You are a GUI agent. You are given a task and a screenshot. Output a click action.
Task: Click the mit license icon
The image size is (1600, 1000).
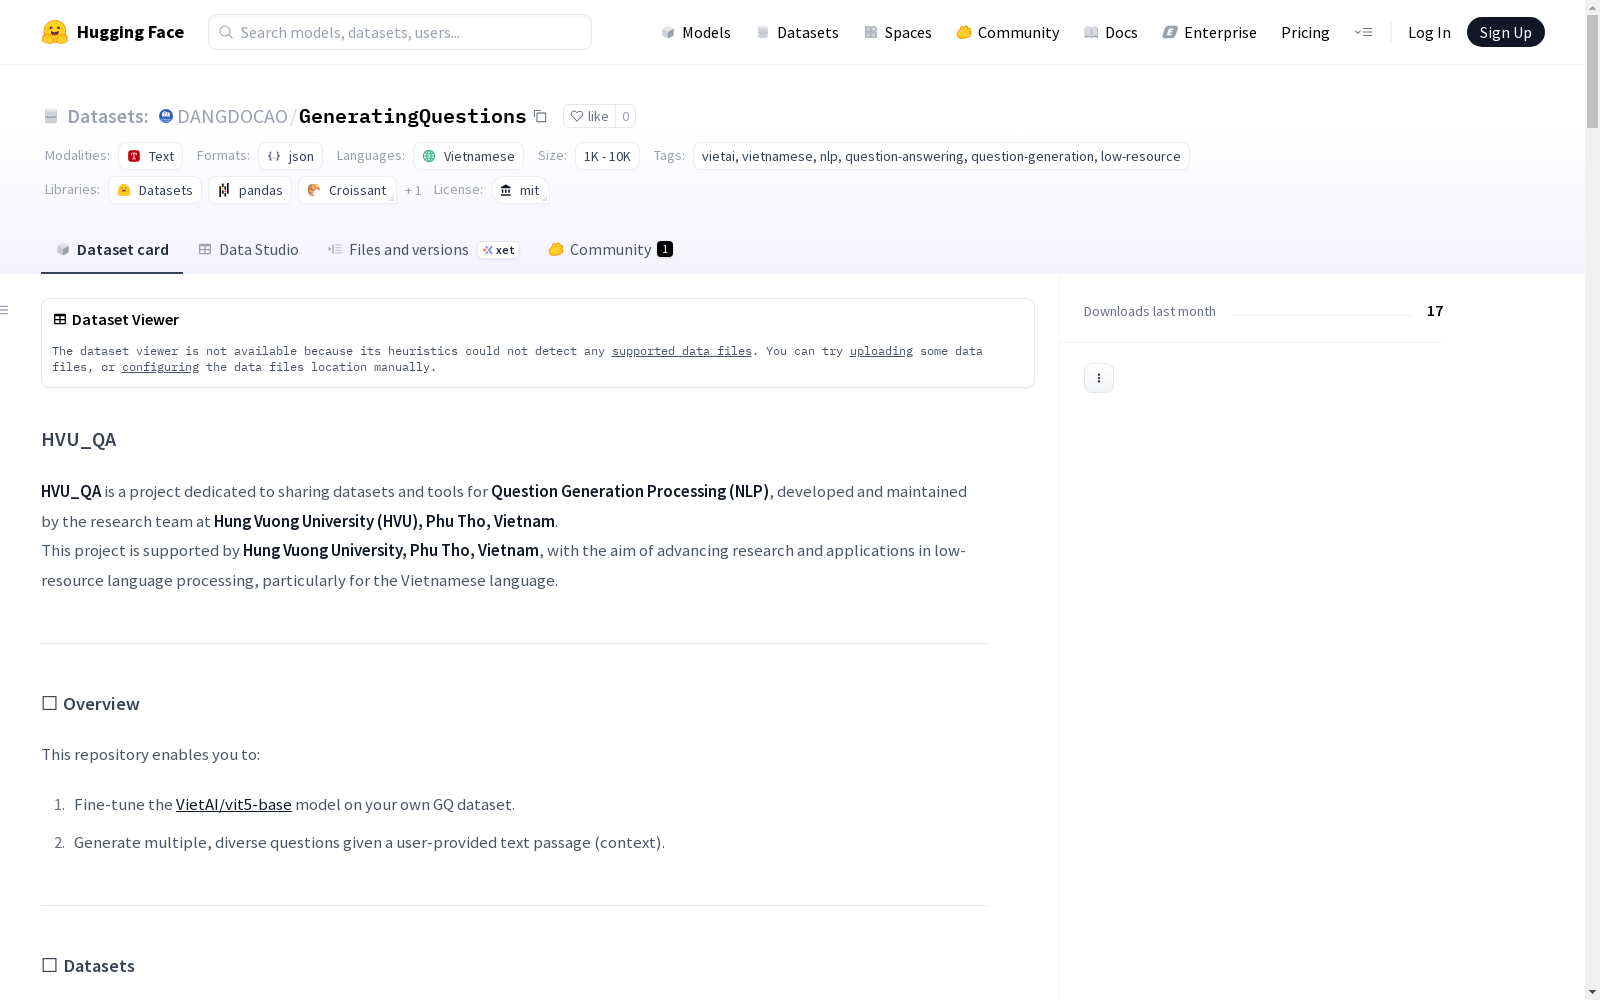[506, 190]
